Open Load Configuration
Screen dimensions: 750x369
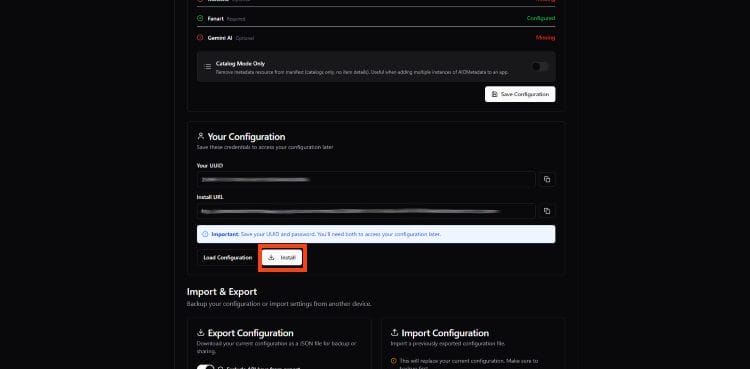click(228, 257)
